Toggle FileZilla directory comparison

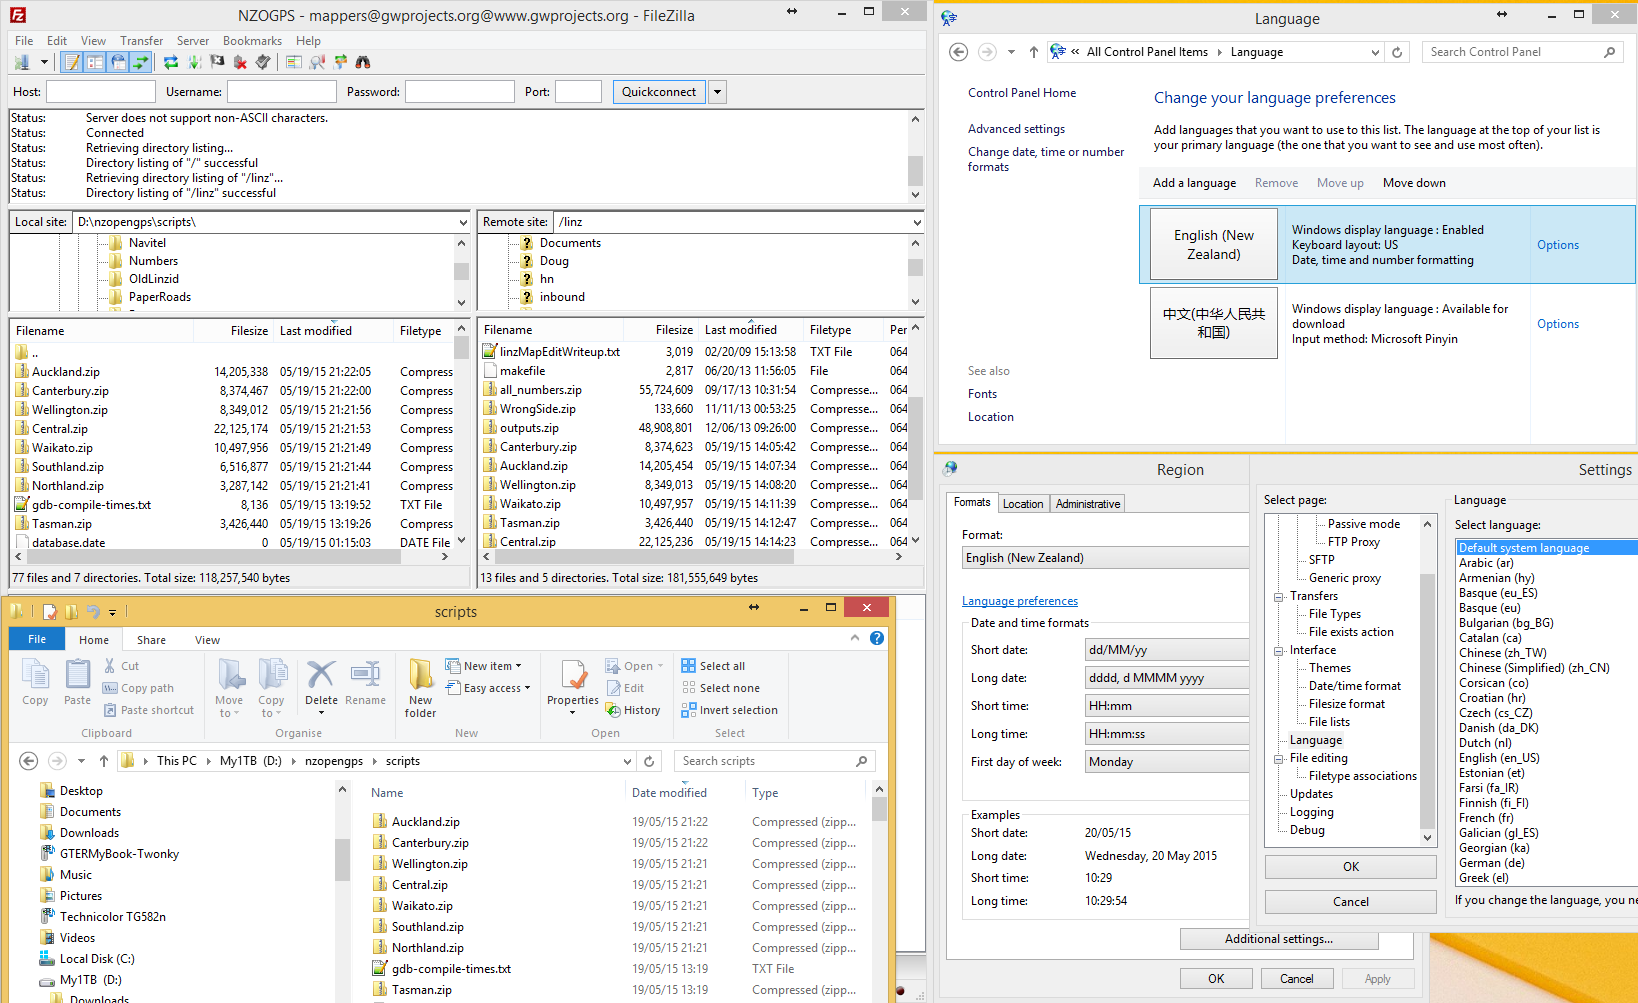[x=317, y=62]
